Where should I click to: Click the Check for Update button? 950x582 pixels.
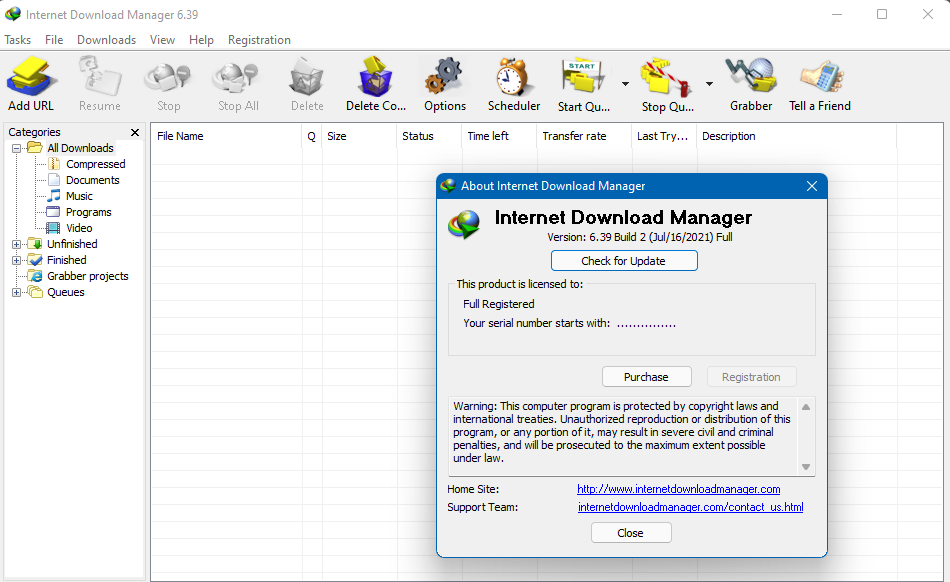624,261
